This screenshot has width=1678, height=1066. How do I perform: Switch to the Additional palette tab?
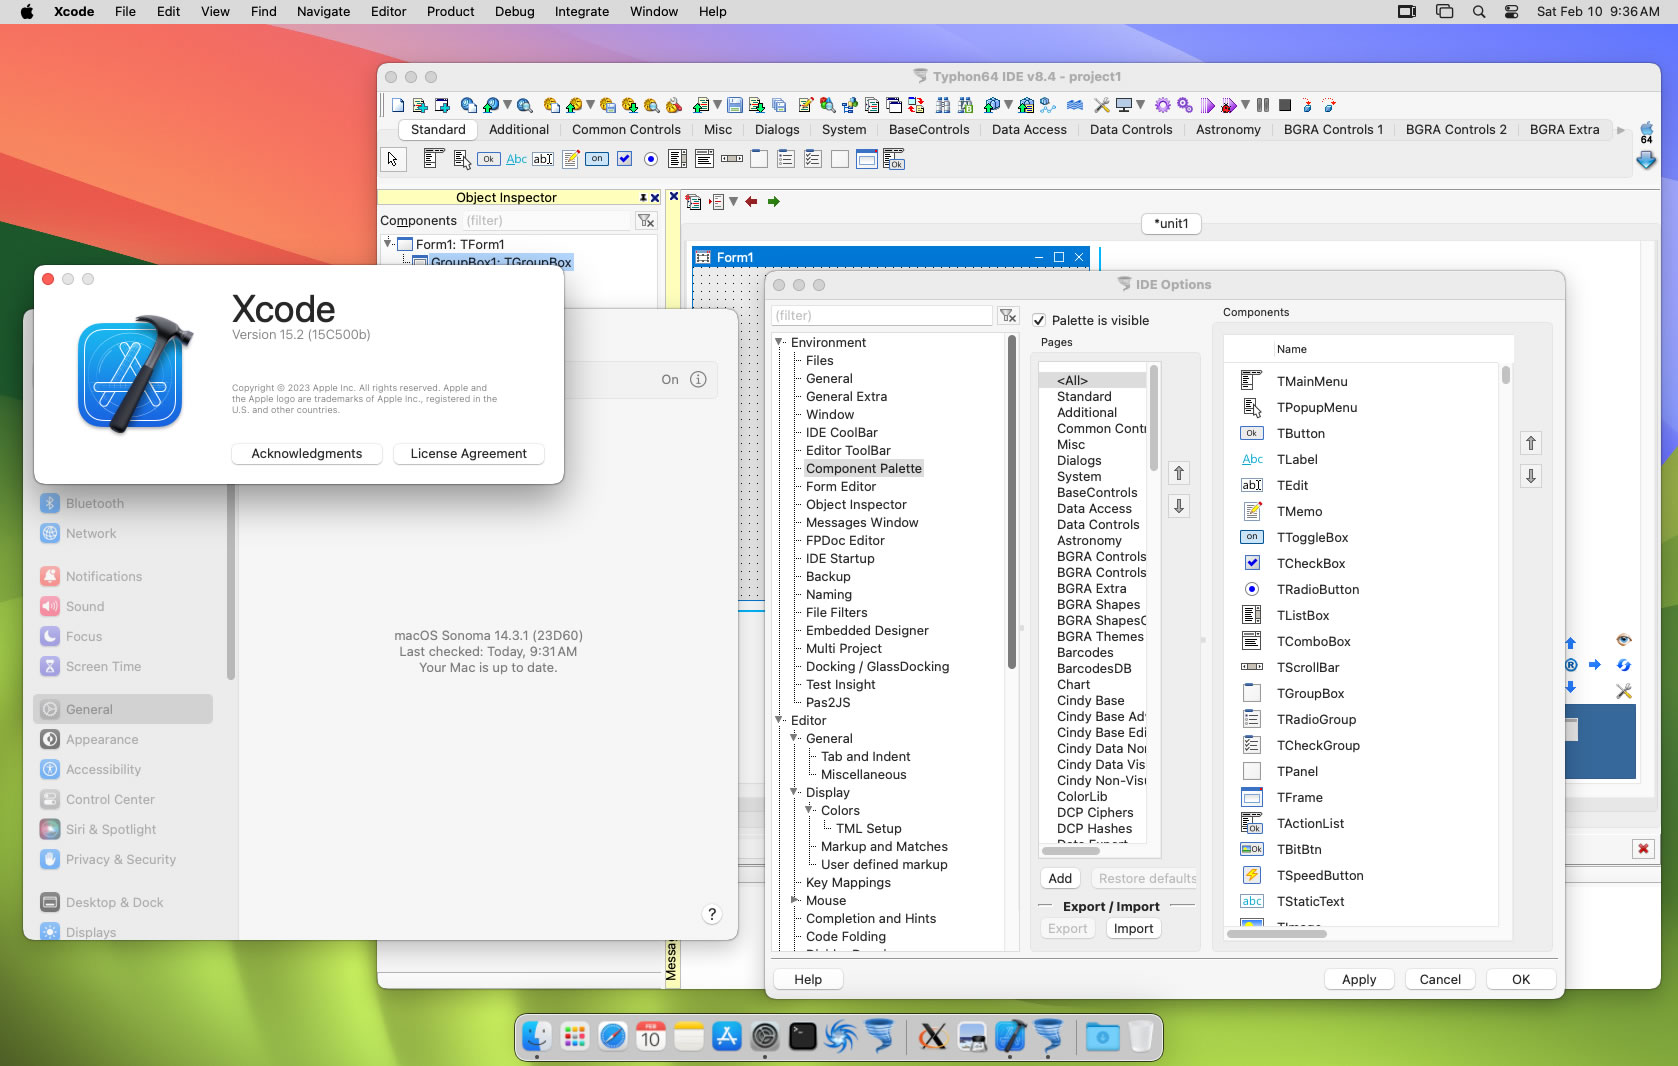[519, 129]
